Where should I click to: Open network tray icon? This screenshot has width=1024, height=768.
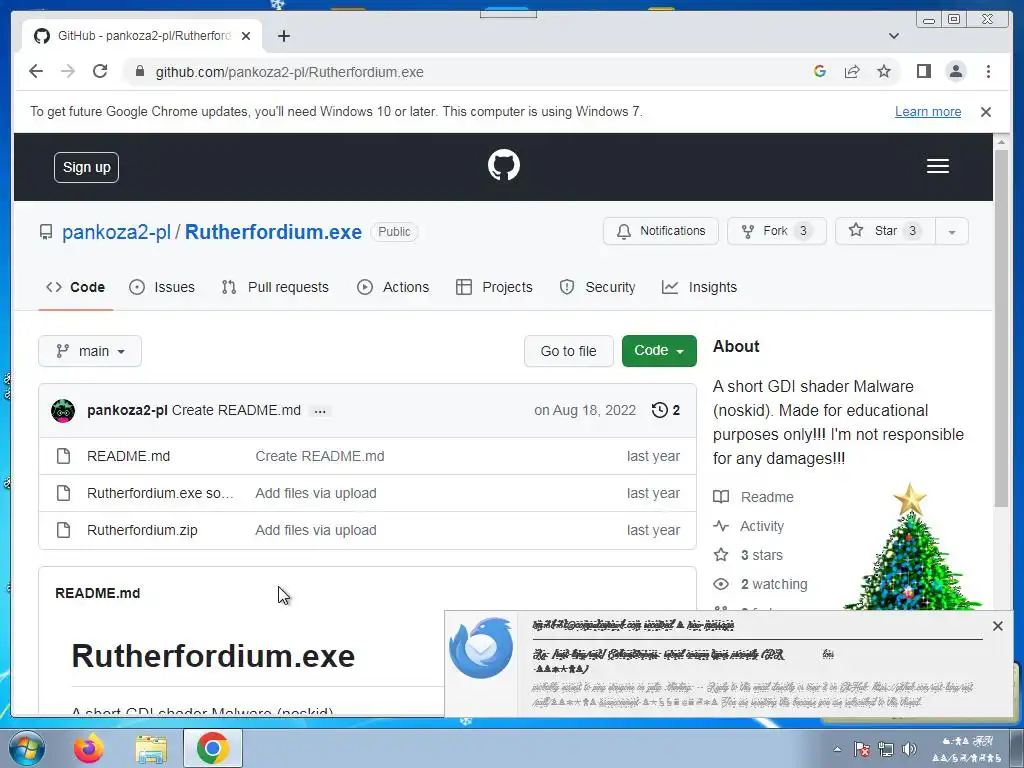tap(886, 749)
